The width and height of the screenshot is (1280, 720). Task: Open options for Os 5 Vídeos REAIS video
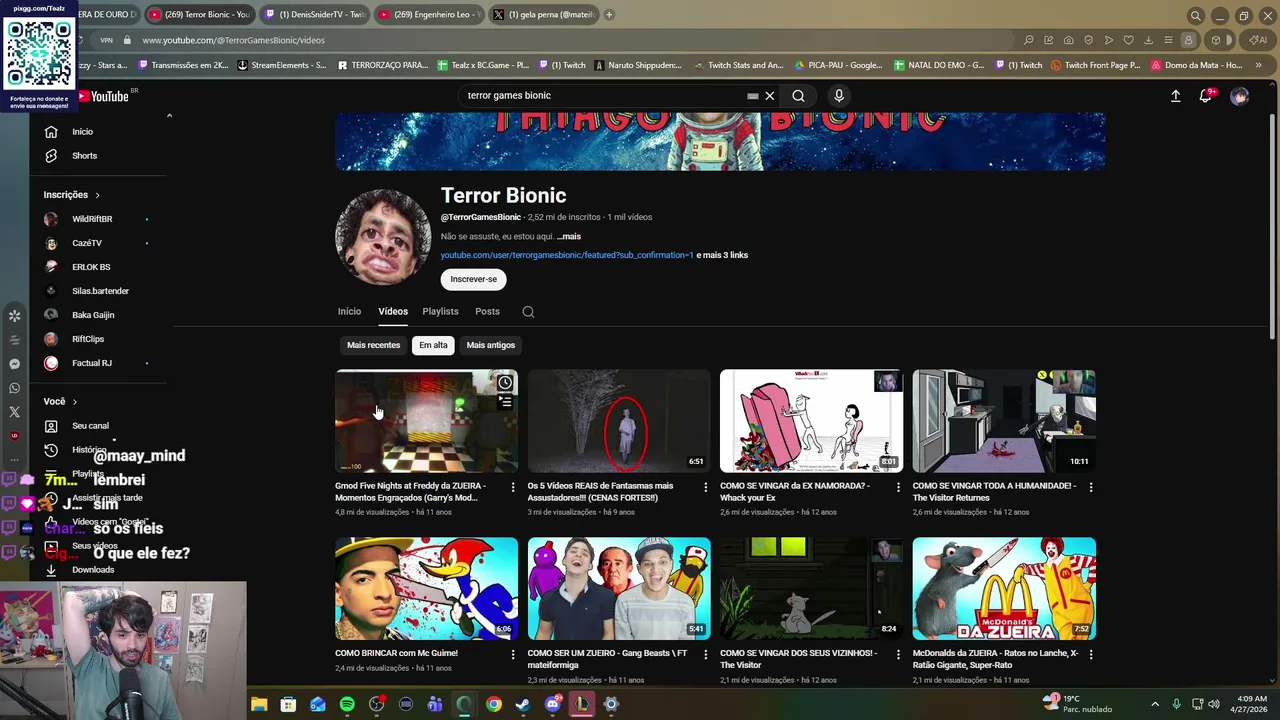click(705, 487)
